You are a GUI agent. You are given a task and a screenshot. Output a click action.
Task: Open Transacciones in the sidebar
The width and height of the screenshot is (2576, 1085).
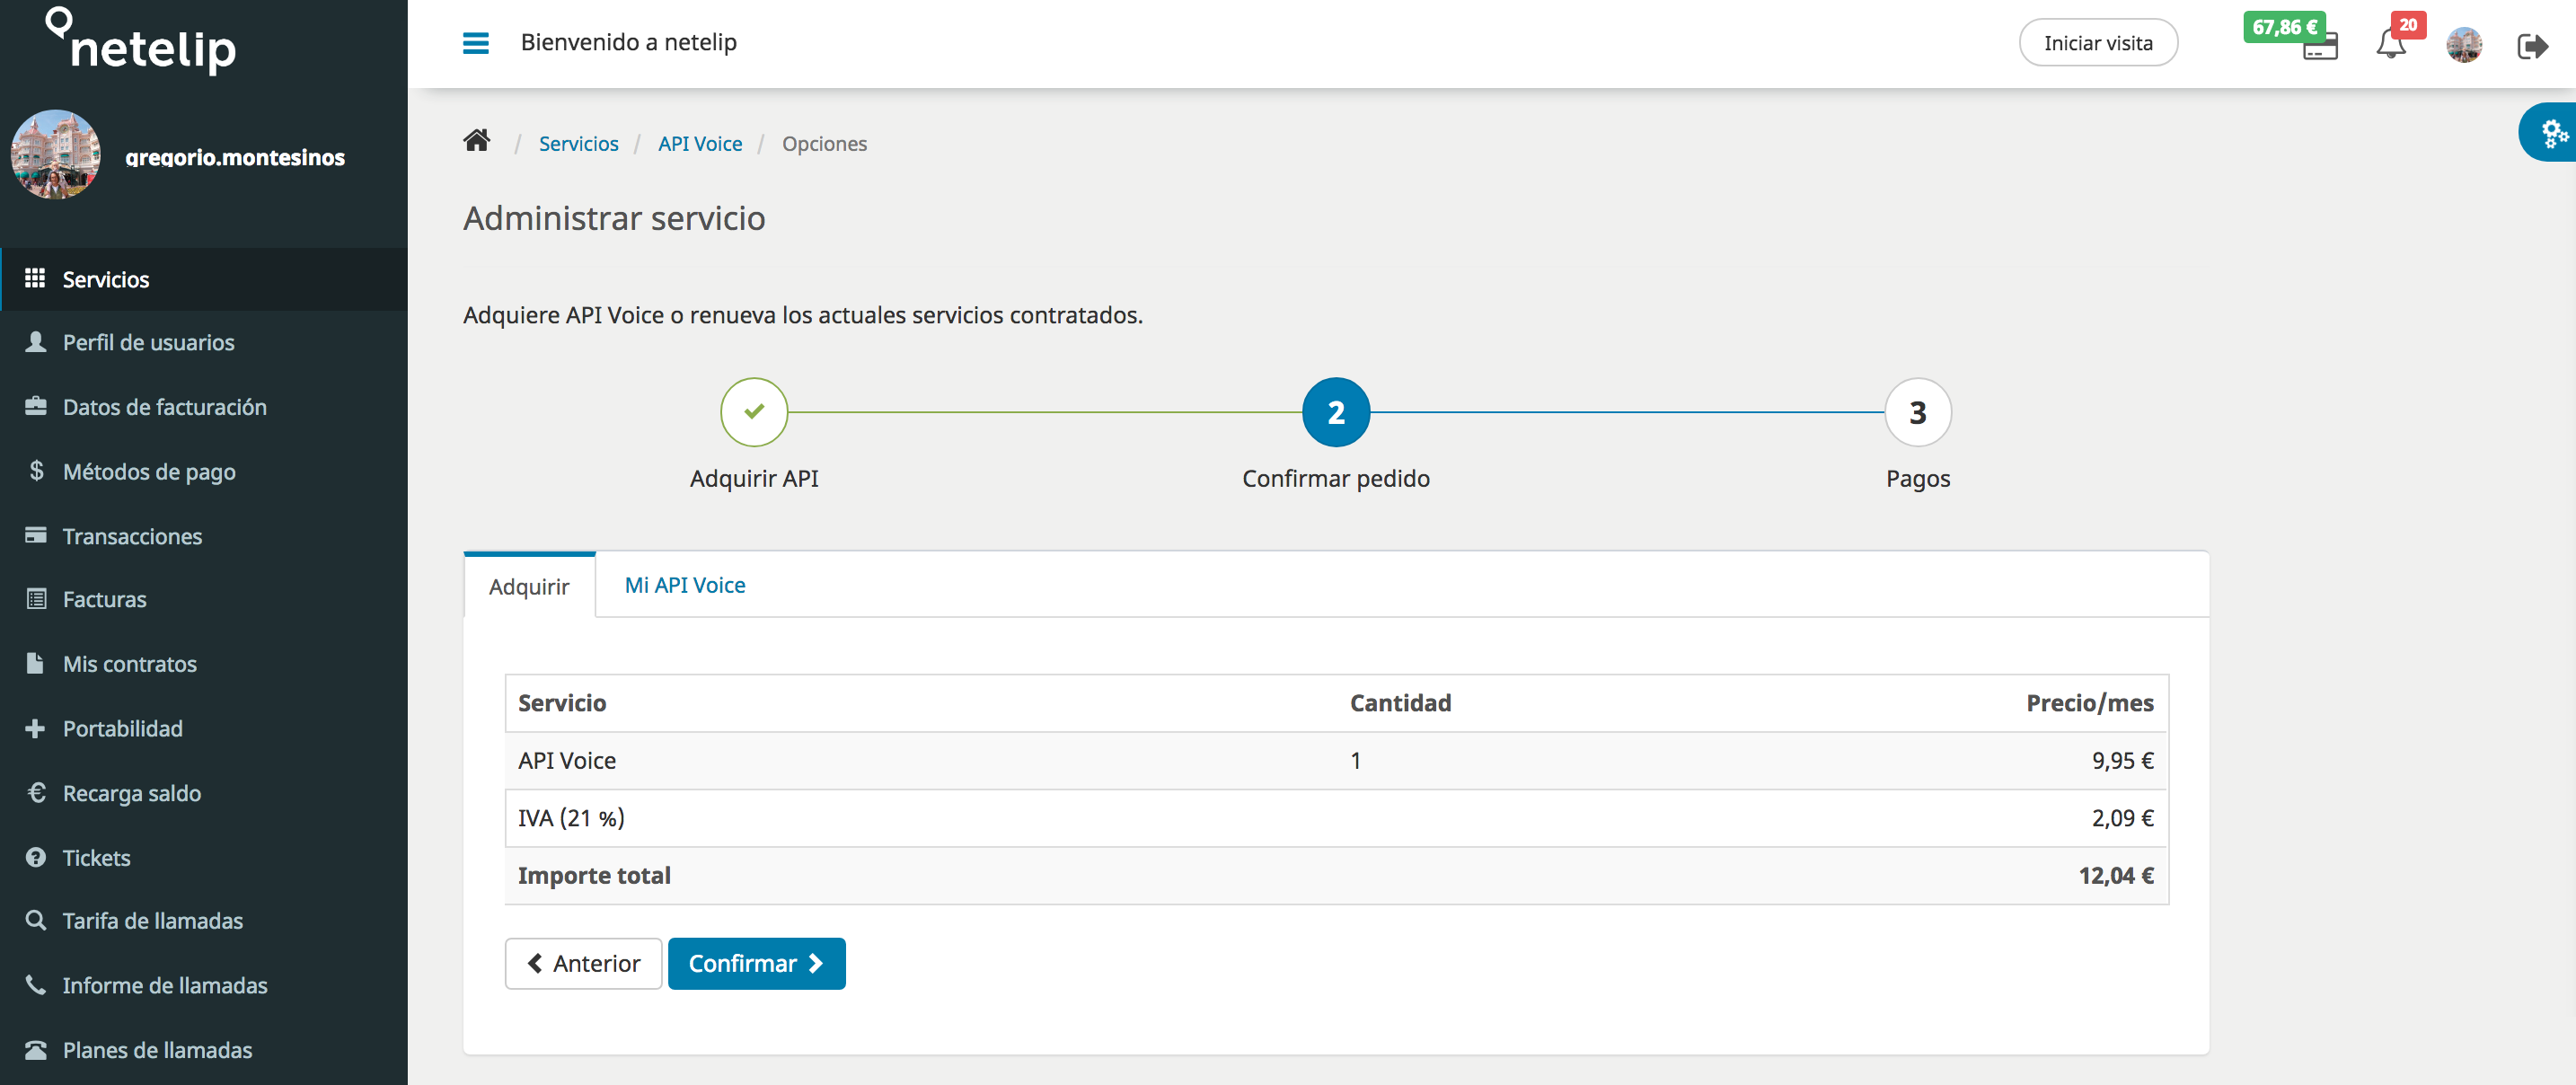[x=204, y=536]
